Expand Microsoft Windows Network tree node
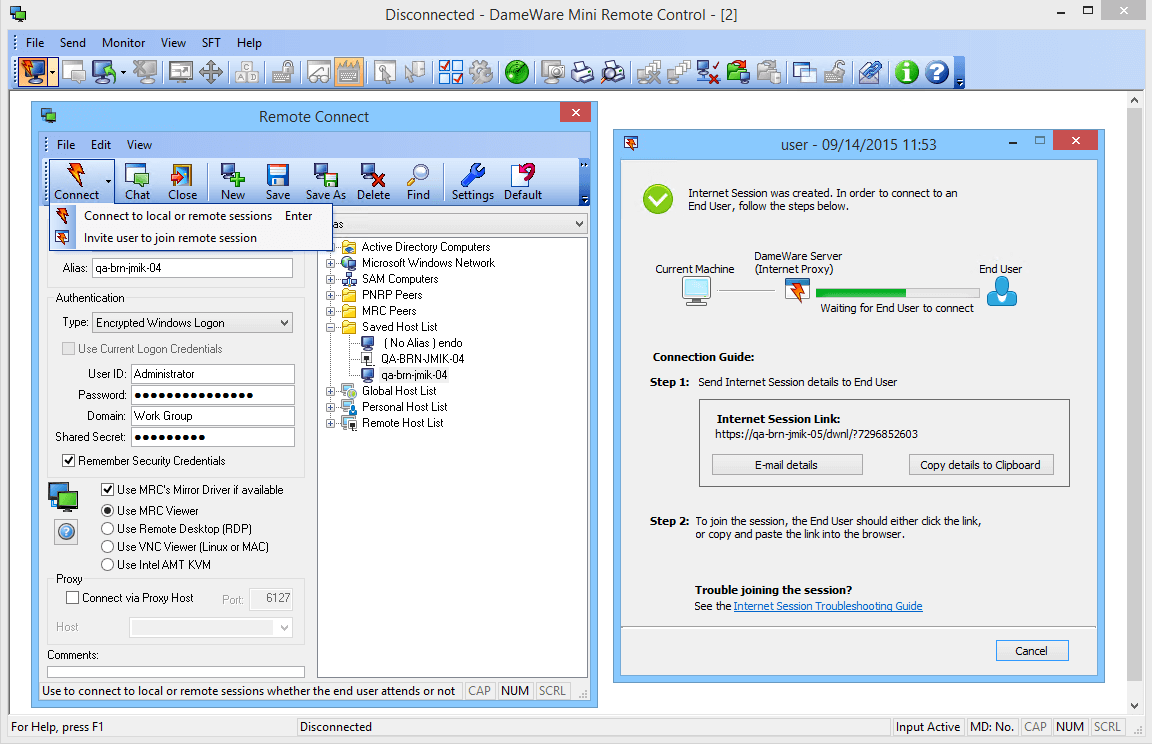1152x744 pixels. coord(331,263)
